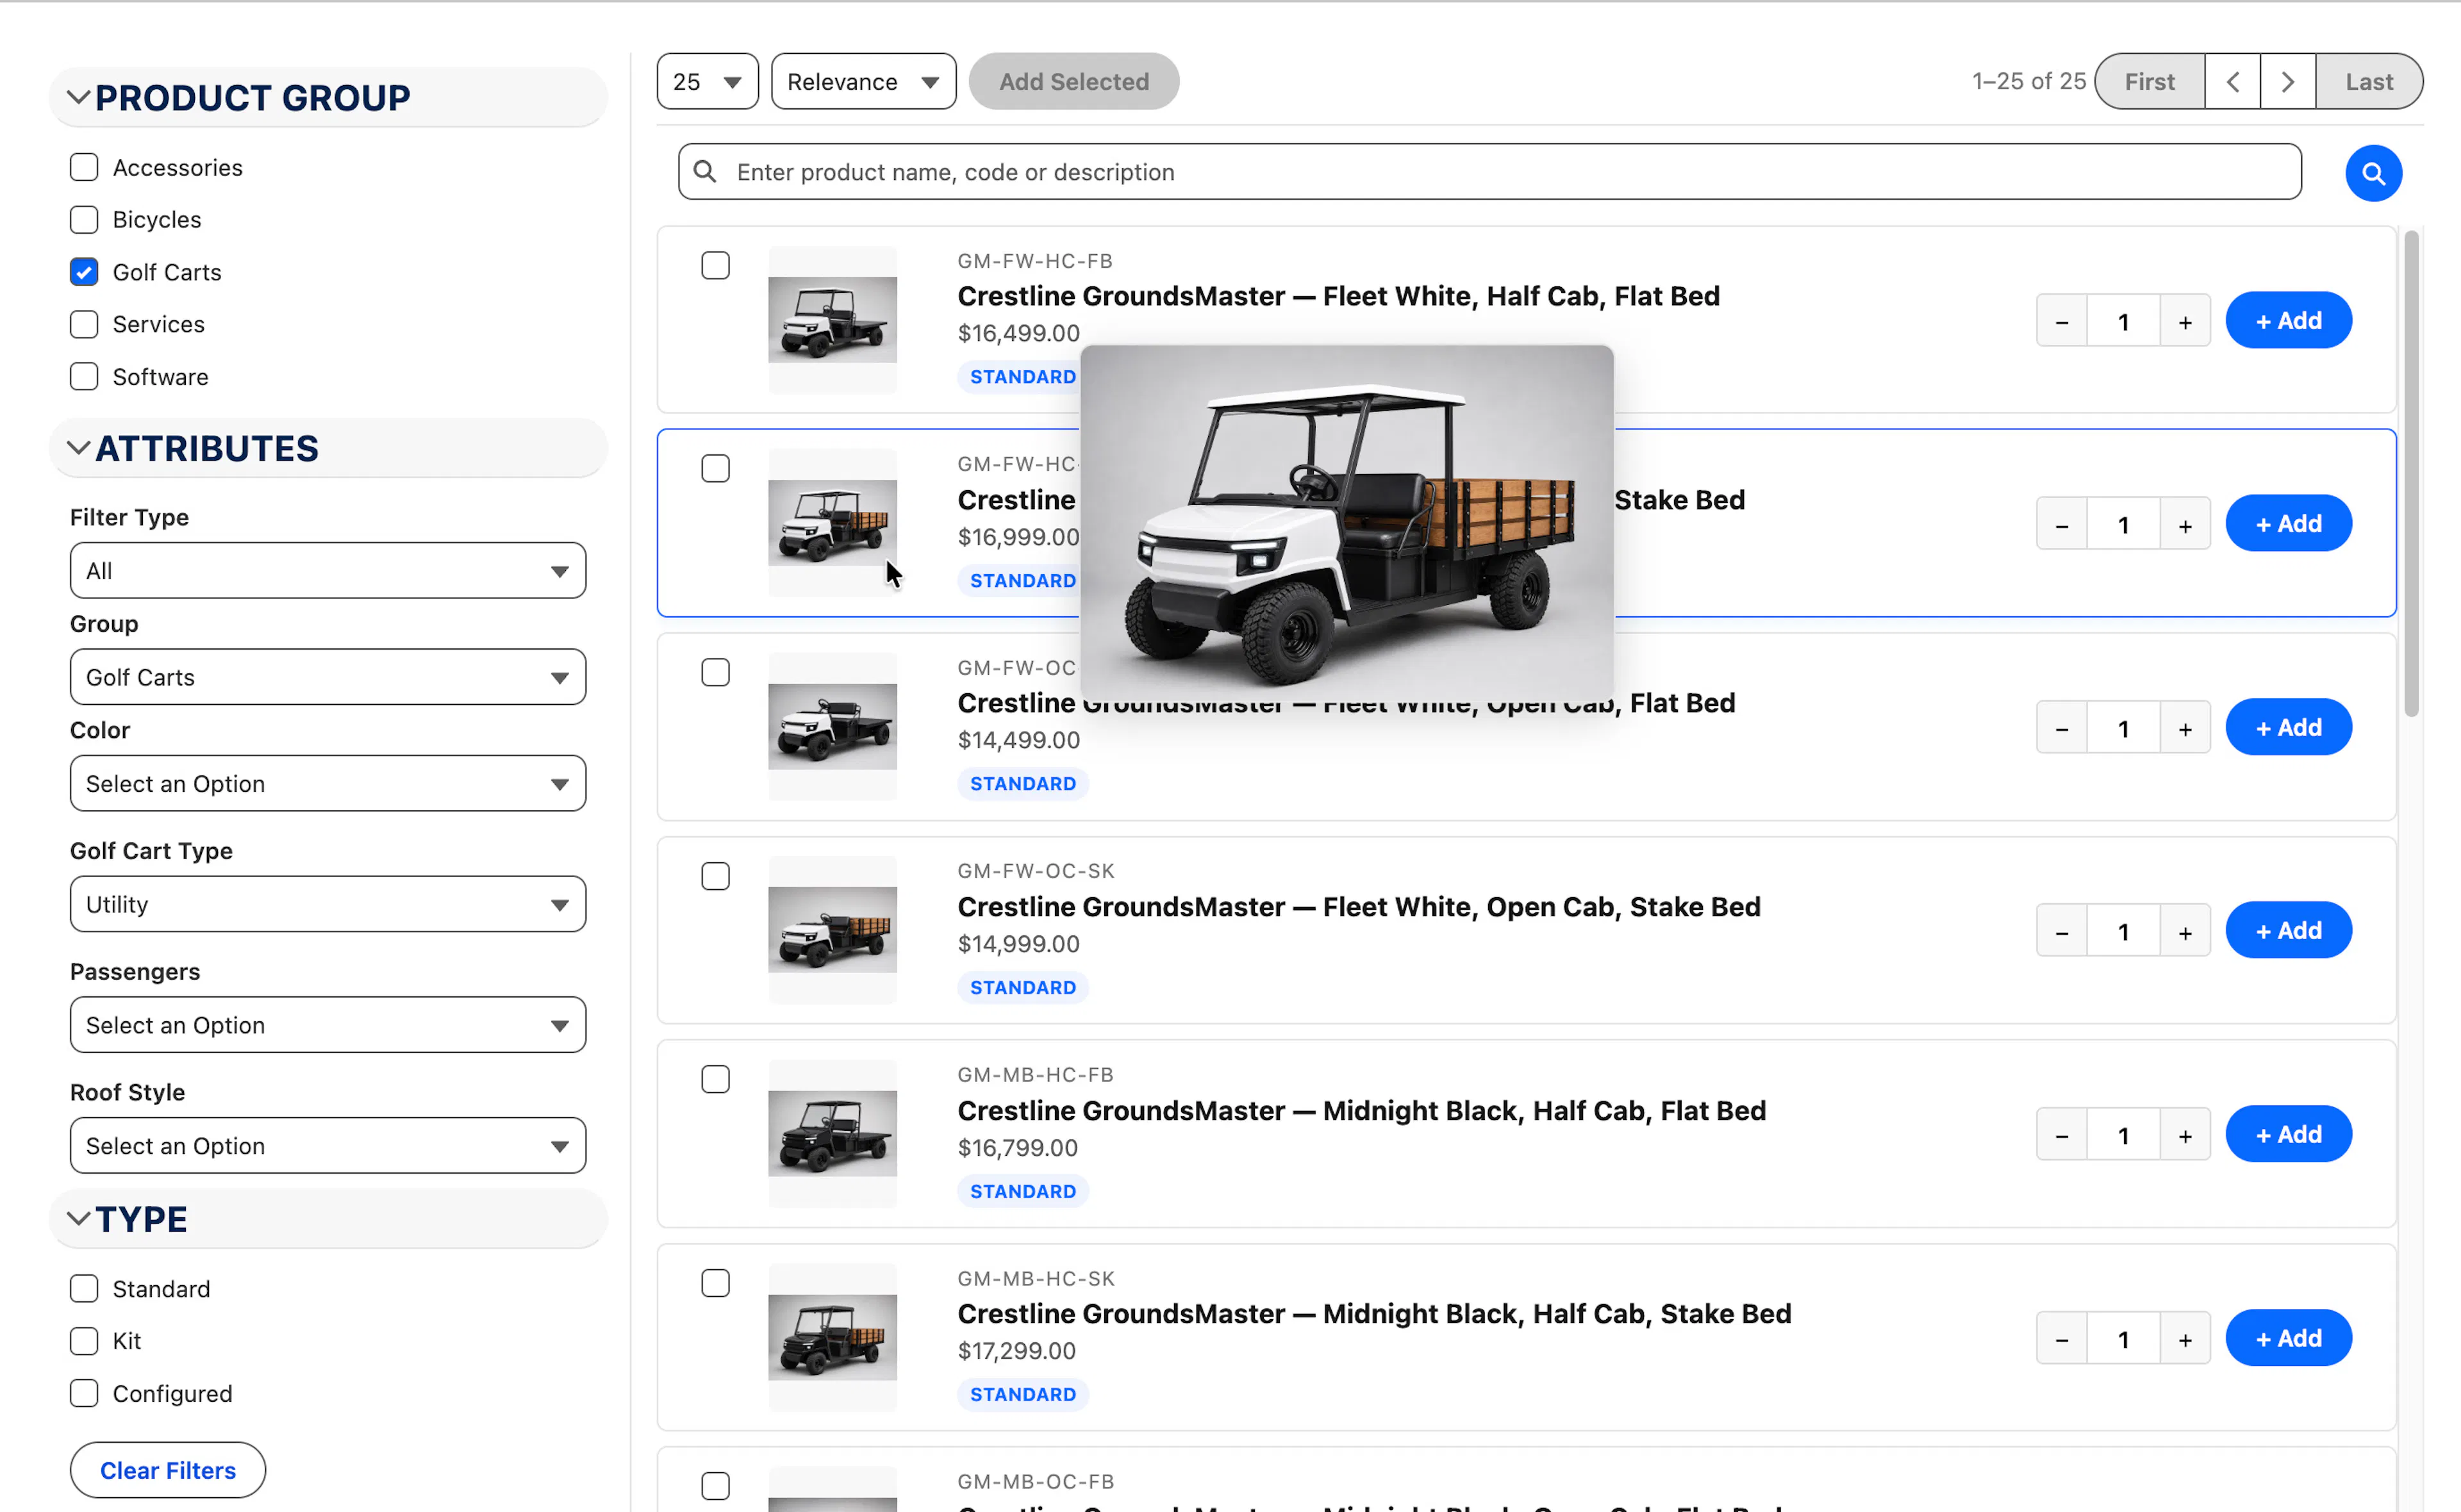
Task: Open the Filter Type dropdown
Action: tap(328, 571)
